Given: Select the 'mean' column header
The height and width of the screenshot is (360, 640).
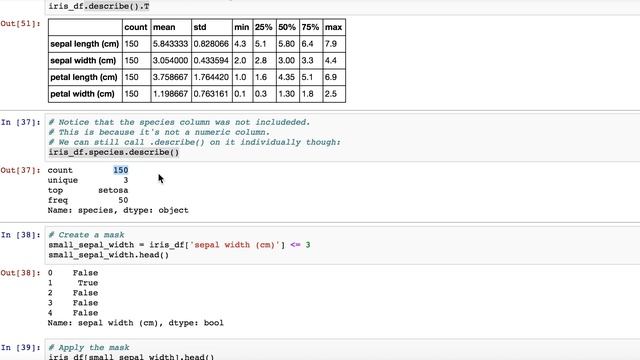Looking at the screenshot, I should (x=164, y=27).
